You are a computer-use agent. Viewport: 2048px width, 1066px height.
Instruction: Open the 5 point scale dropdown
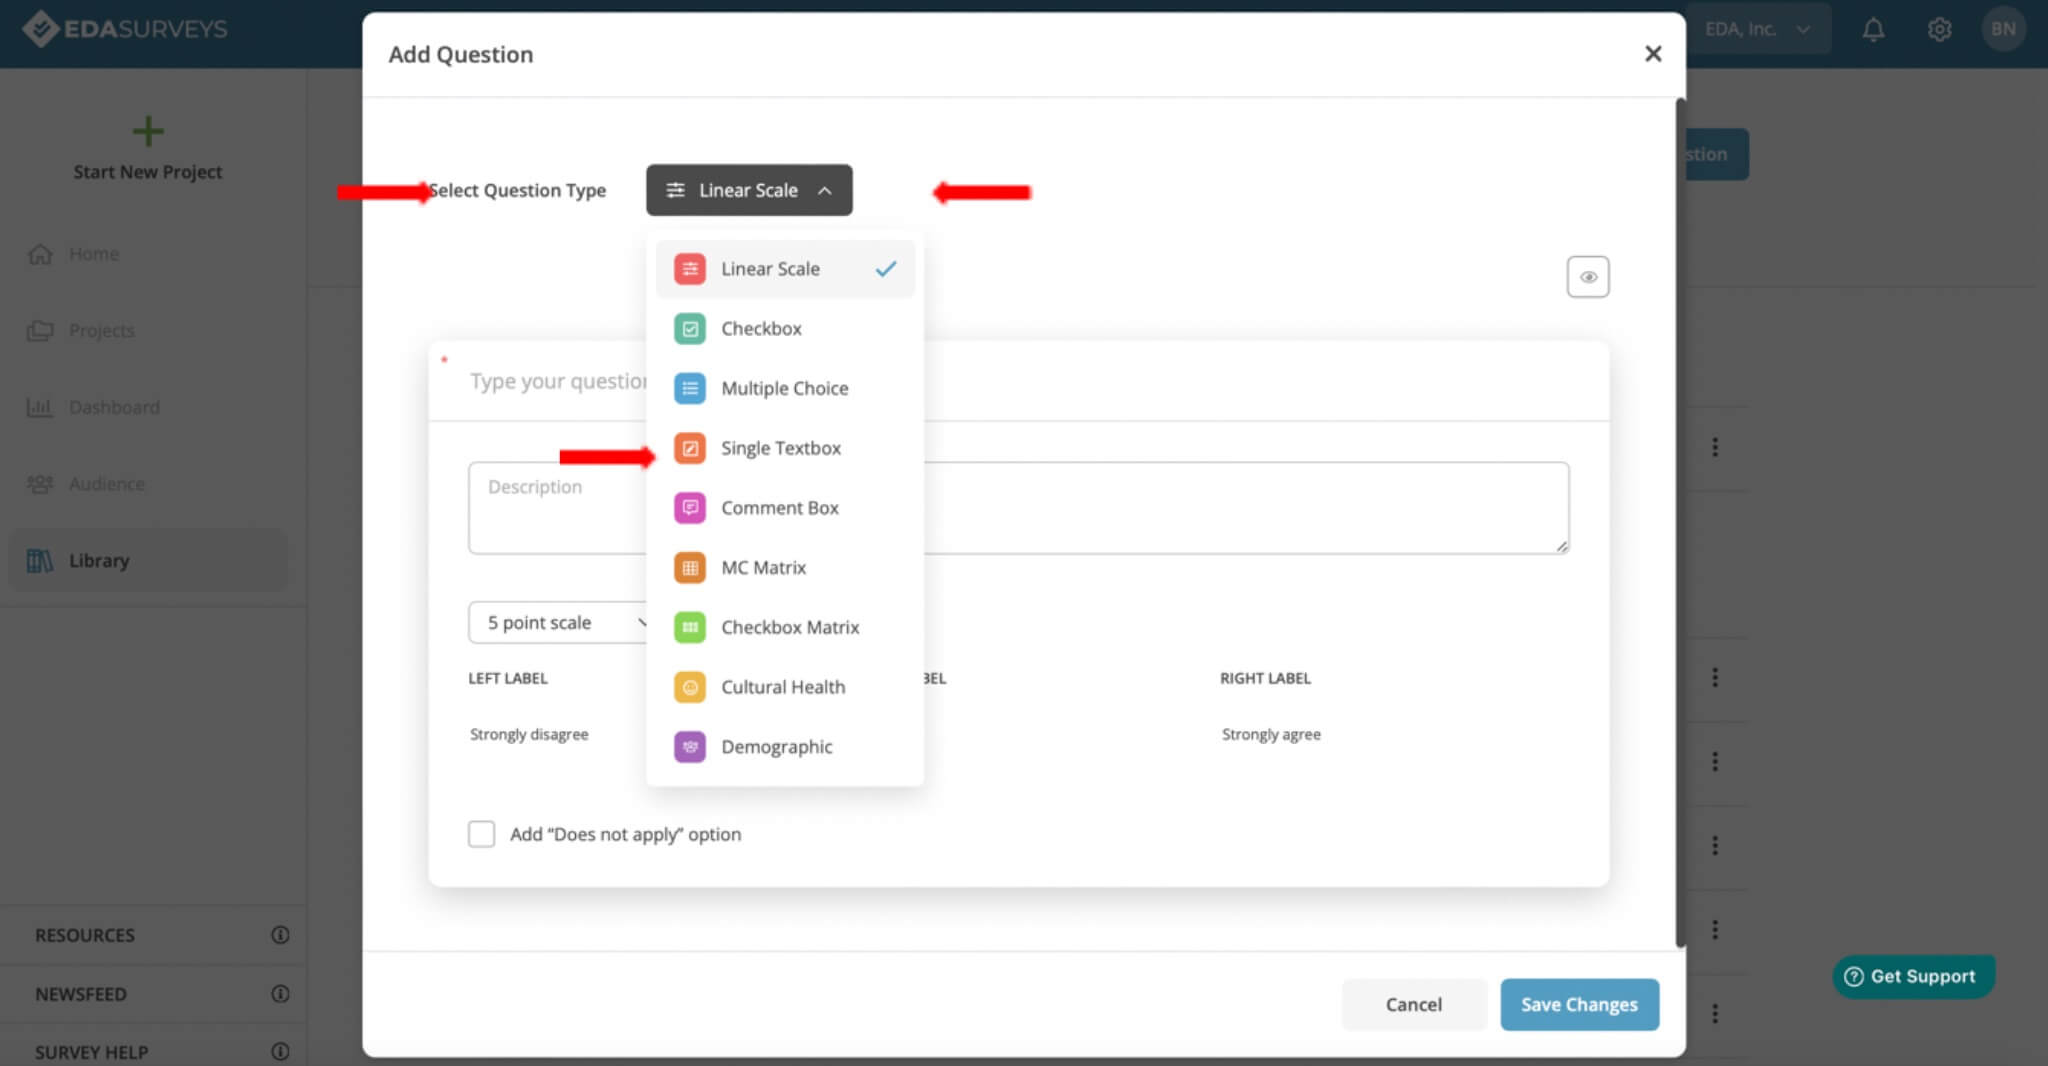click(560, 623)
